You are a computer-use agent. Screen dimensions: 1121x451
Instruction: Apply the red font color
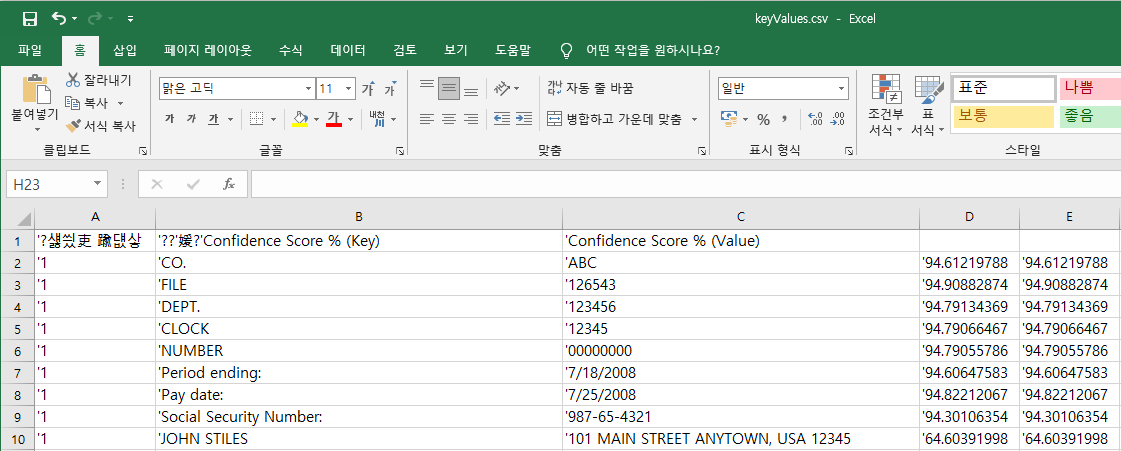(334, 119)
